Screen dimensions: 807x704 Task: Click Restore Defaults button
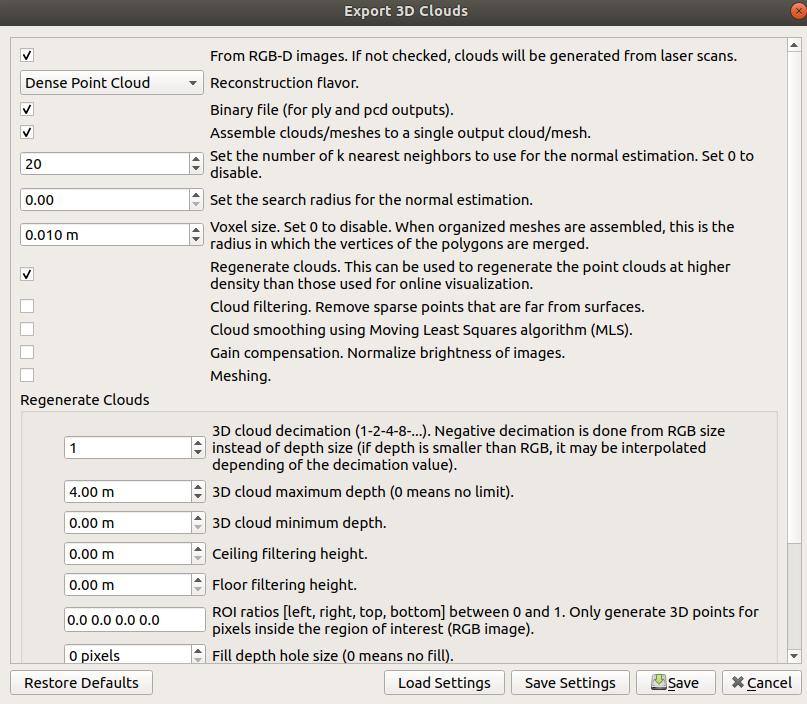pyautogui.click(x=81, y=682)
